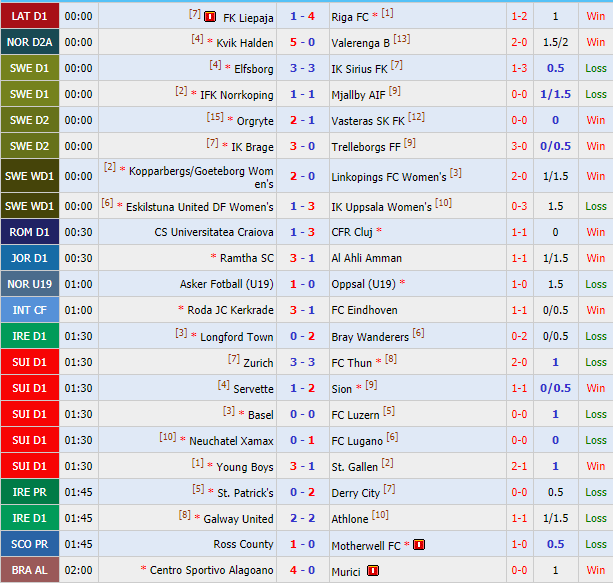
Task: Select team Servette
Action: click(253, 389)
